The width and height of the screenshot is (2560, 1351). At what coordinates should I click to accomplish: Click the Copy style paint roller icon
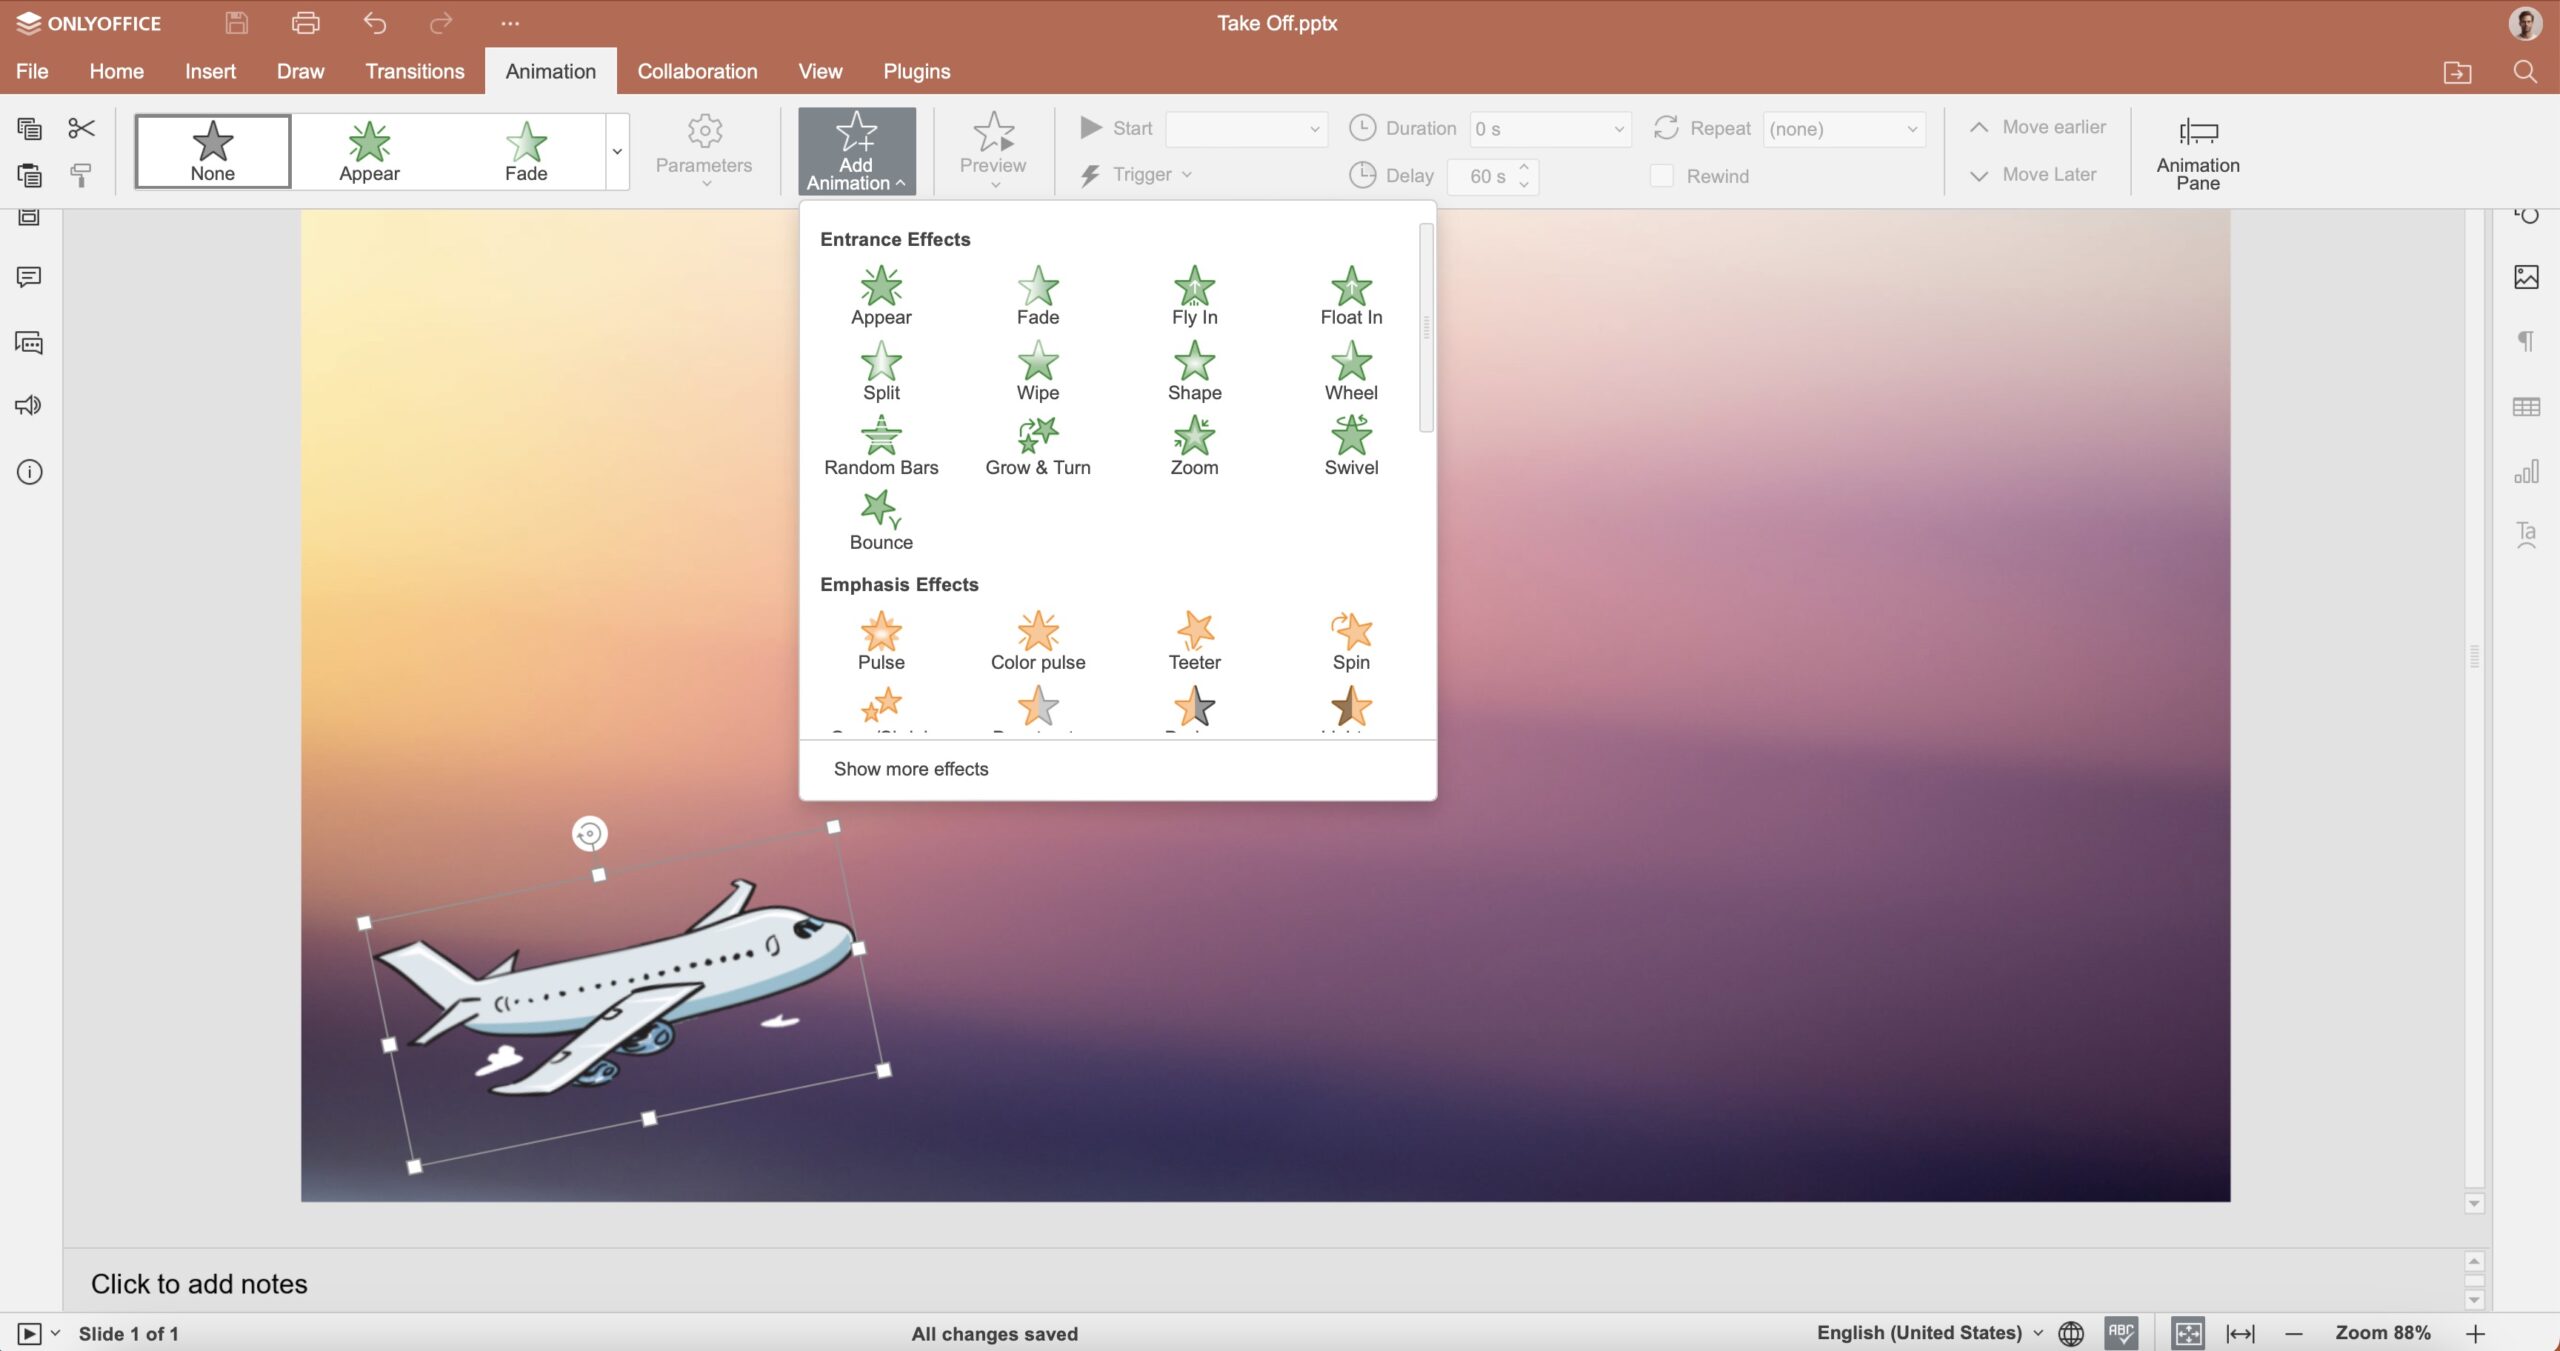81,176
